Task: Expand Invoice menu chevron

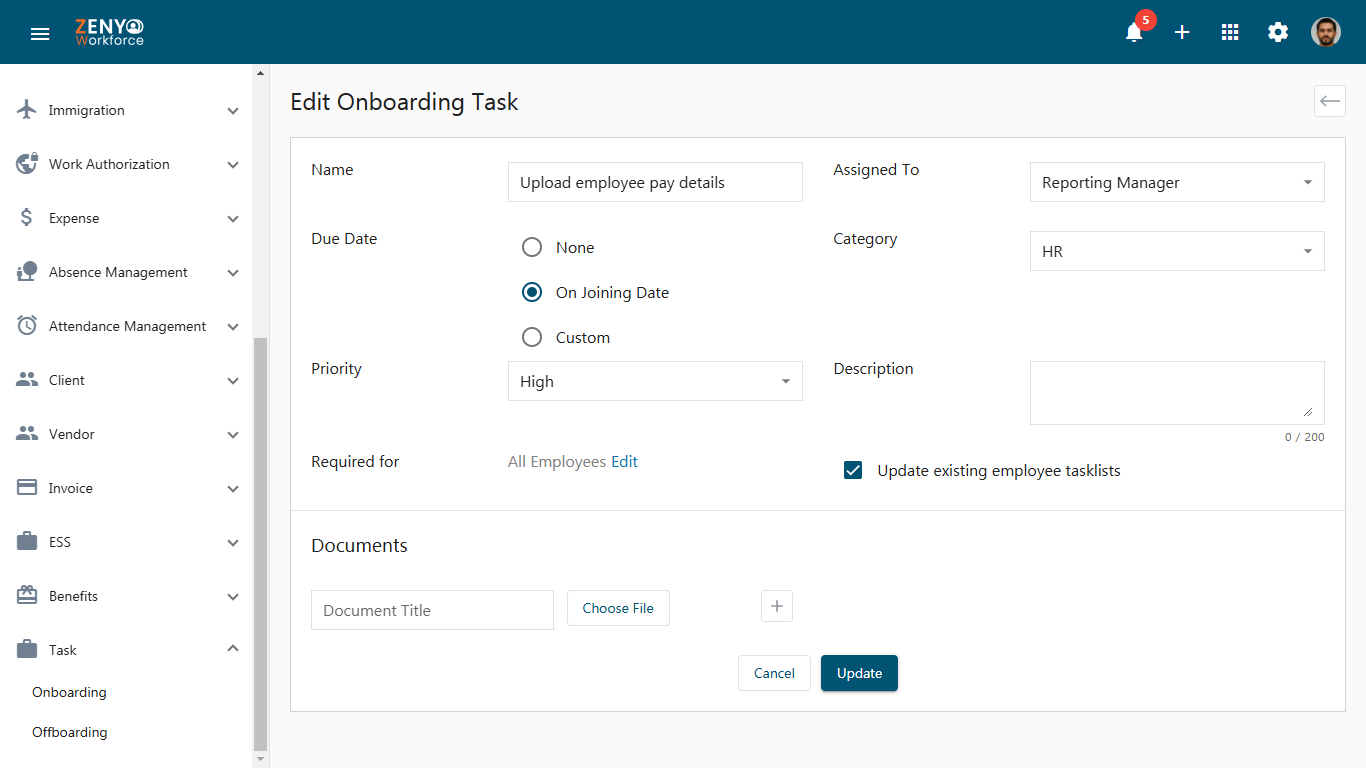Action: click(x=233, y=489)
